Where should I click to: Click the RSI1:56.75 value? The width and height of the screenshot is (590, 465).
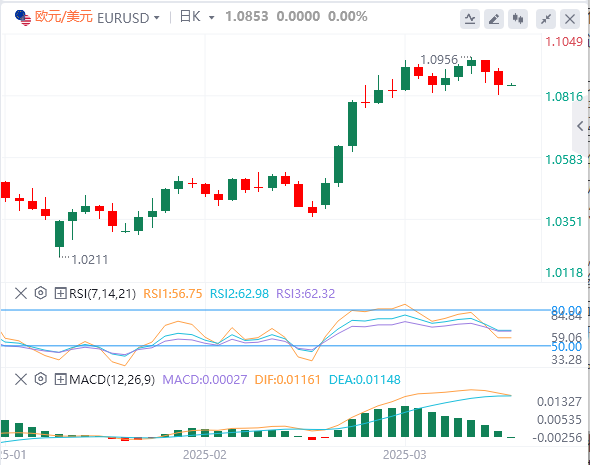[173, 293]
